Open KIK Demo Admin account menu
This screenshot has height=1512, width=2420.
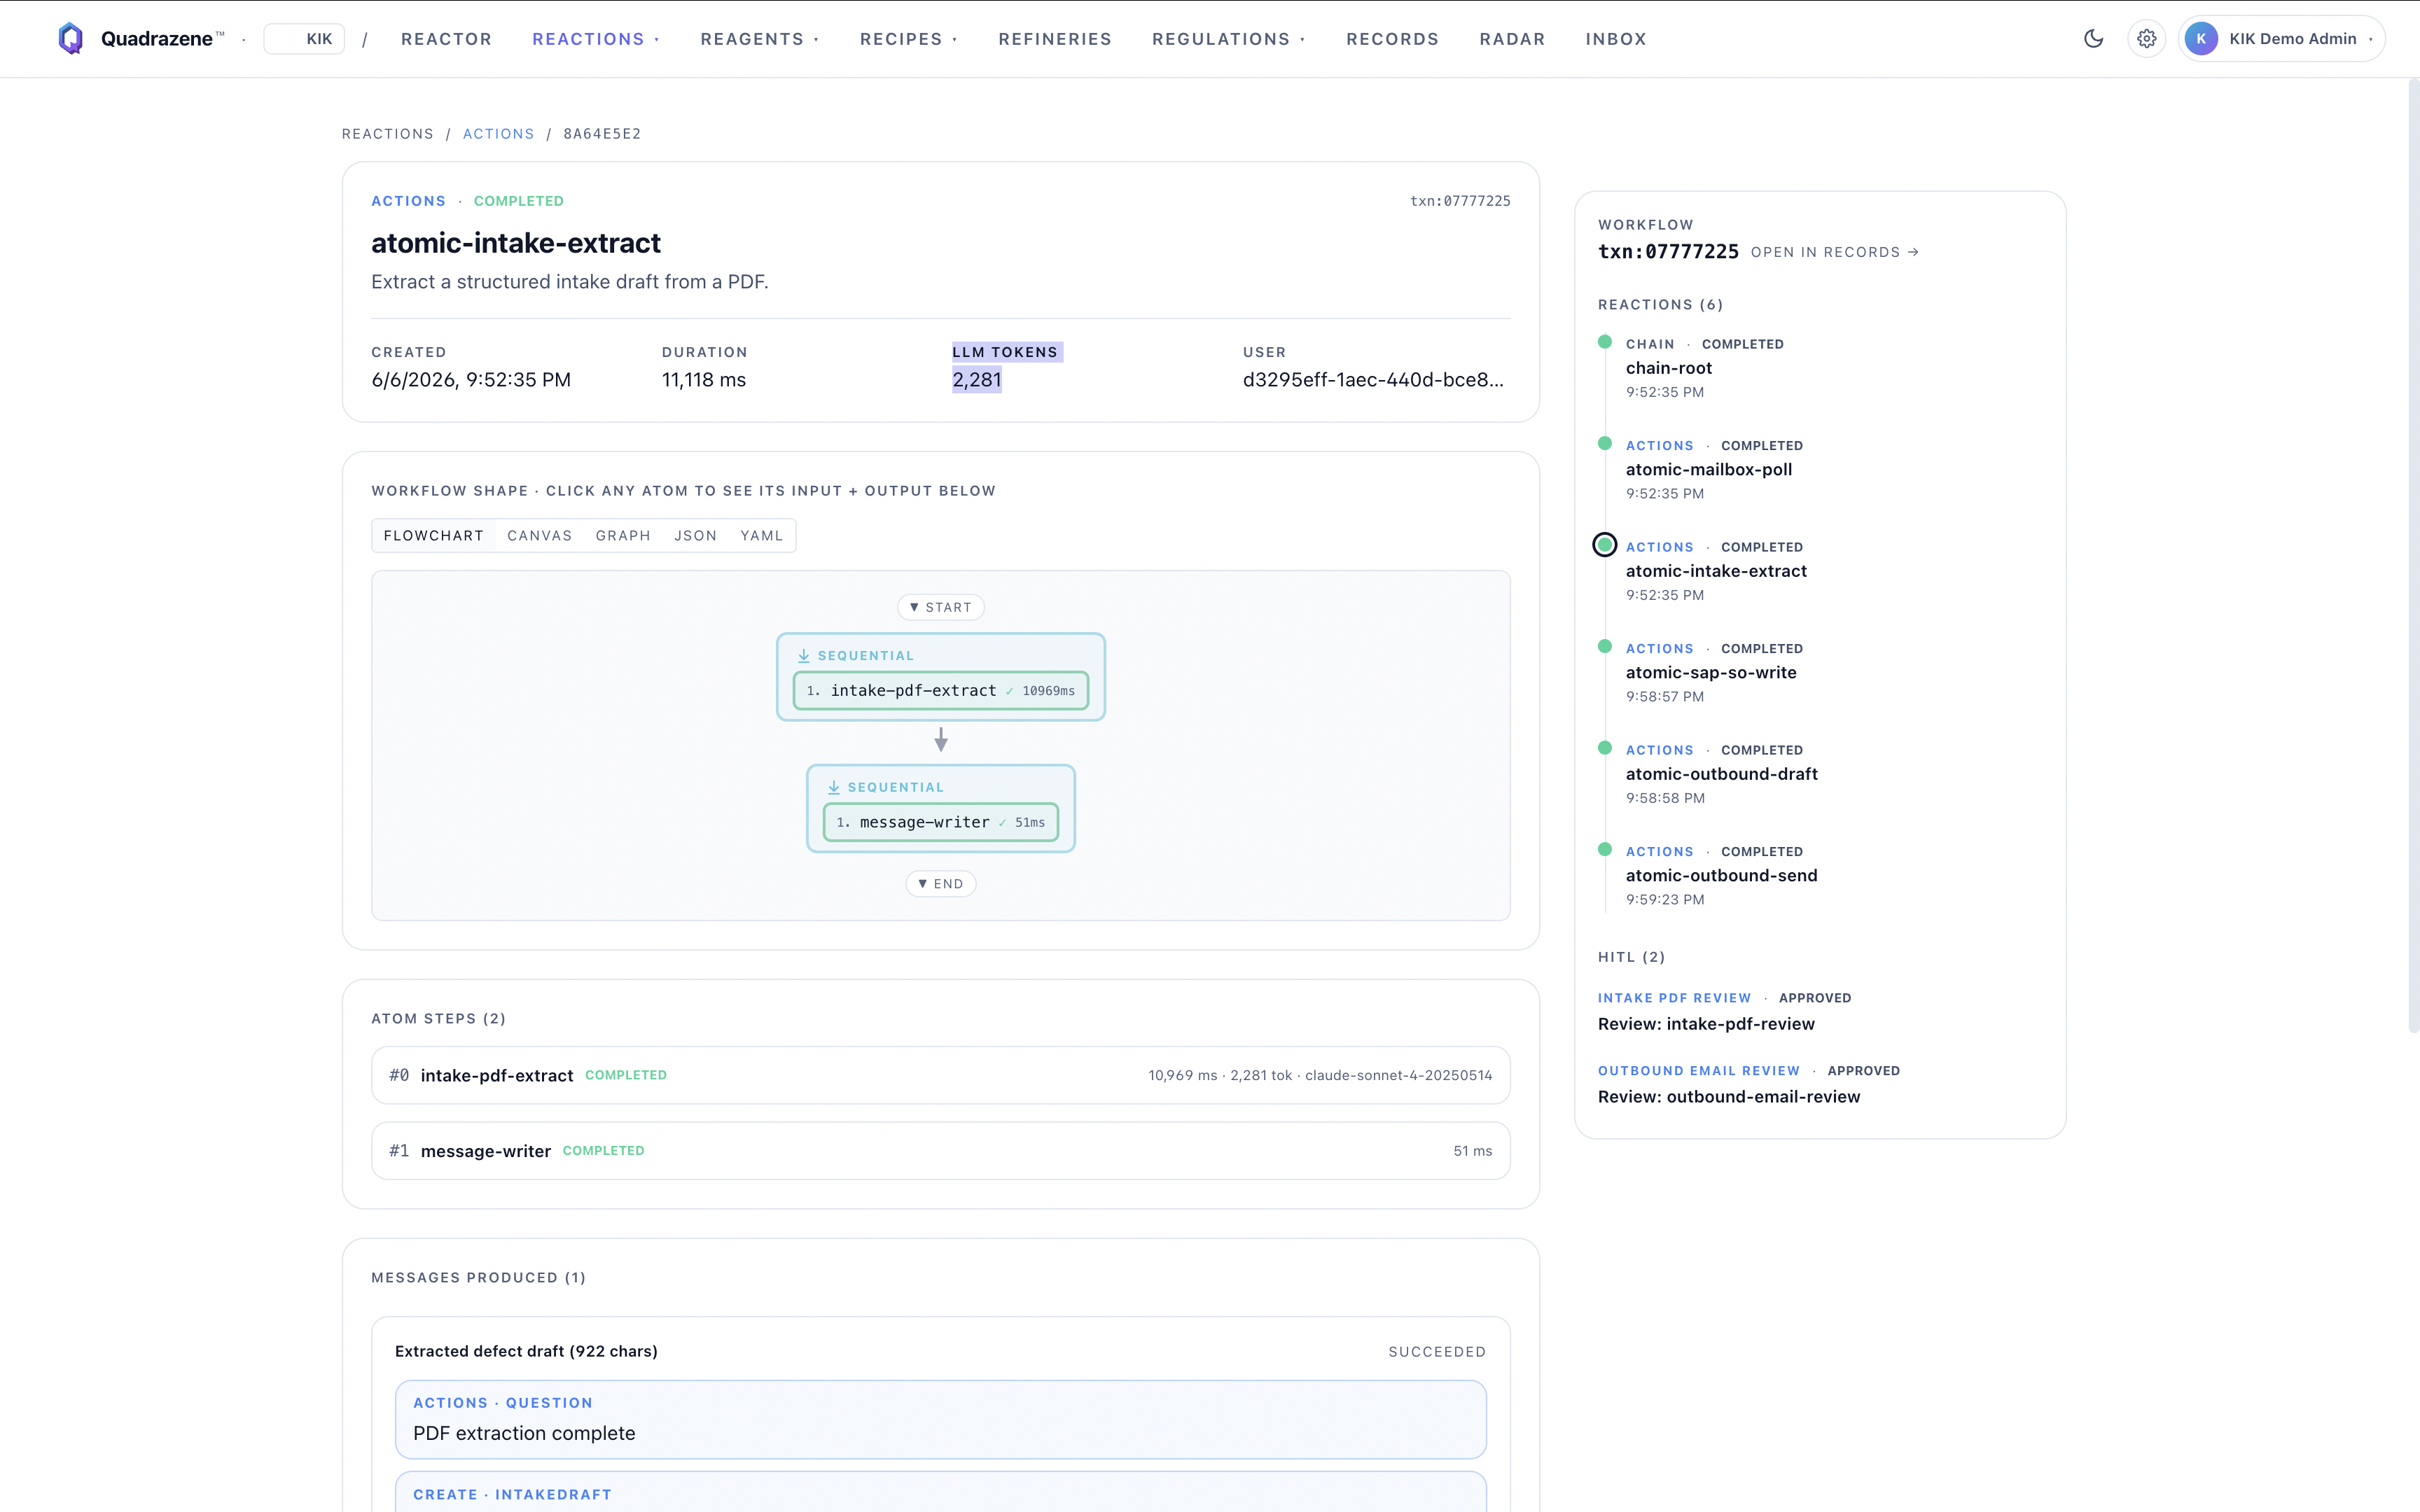2281,39
